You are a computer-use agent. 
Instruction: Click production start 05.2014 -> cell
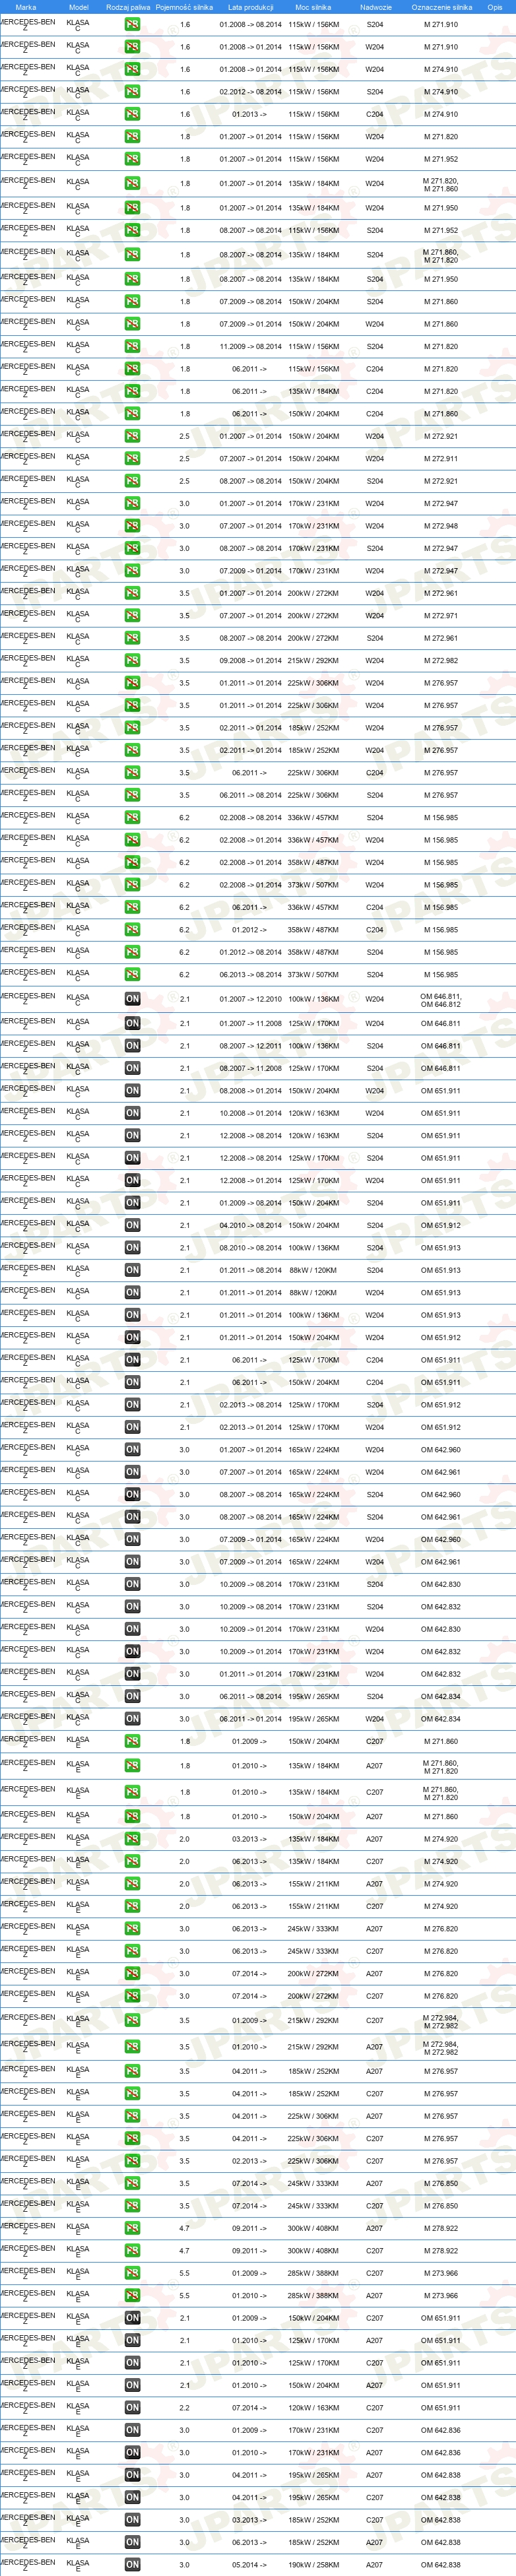[x=250, y=2565]
